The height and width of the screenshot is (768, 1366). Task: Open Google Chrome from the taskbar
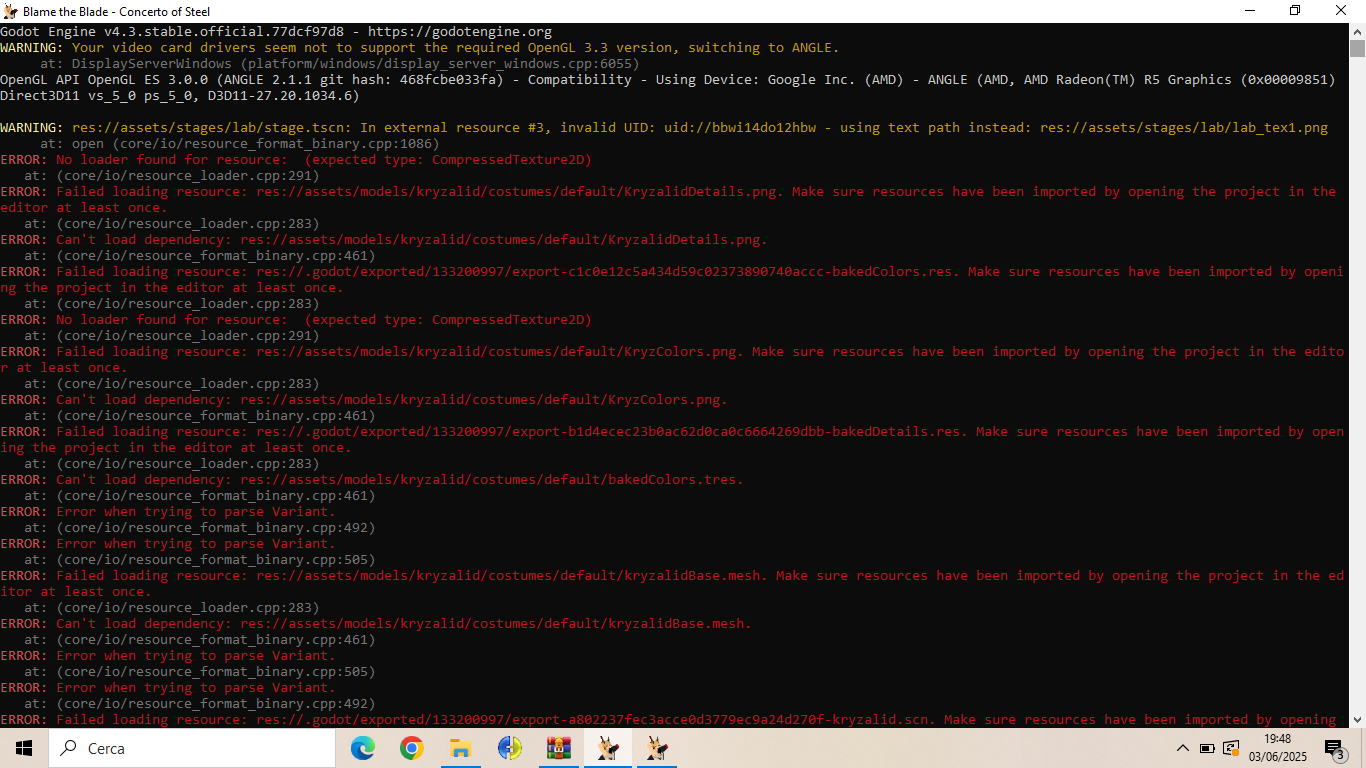411,748
